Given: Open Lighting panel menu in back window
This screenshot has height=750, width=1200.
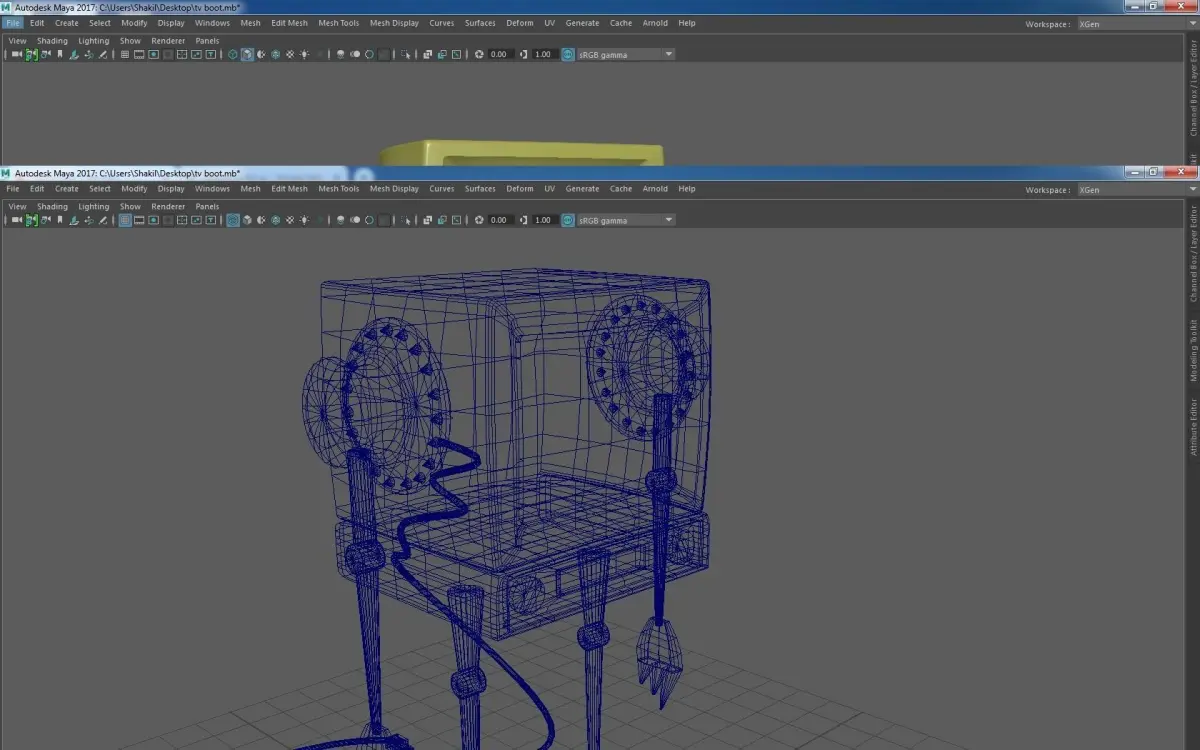Looking at the screenshot, I should (94, 41).
